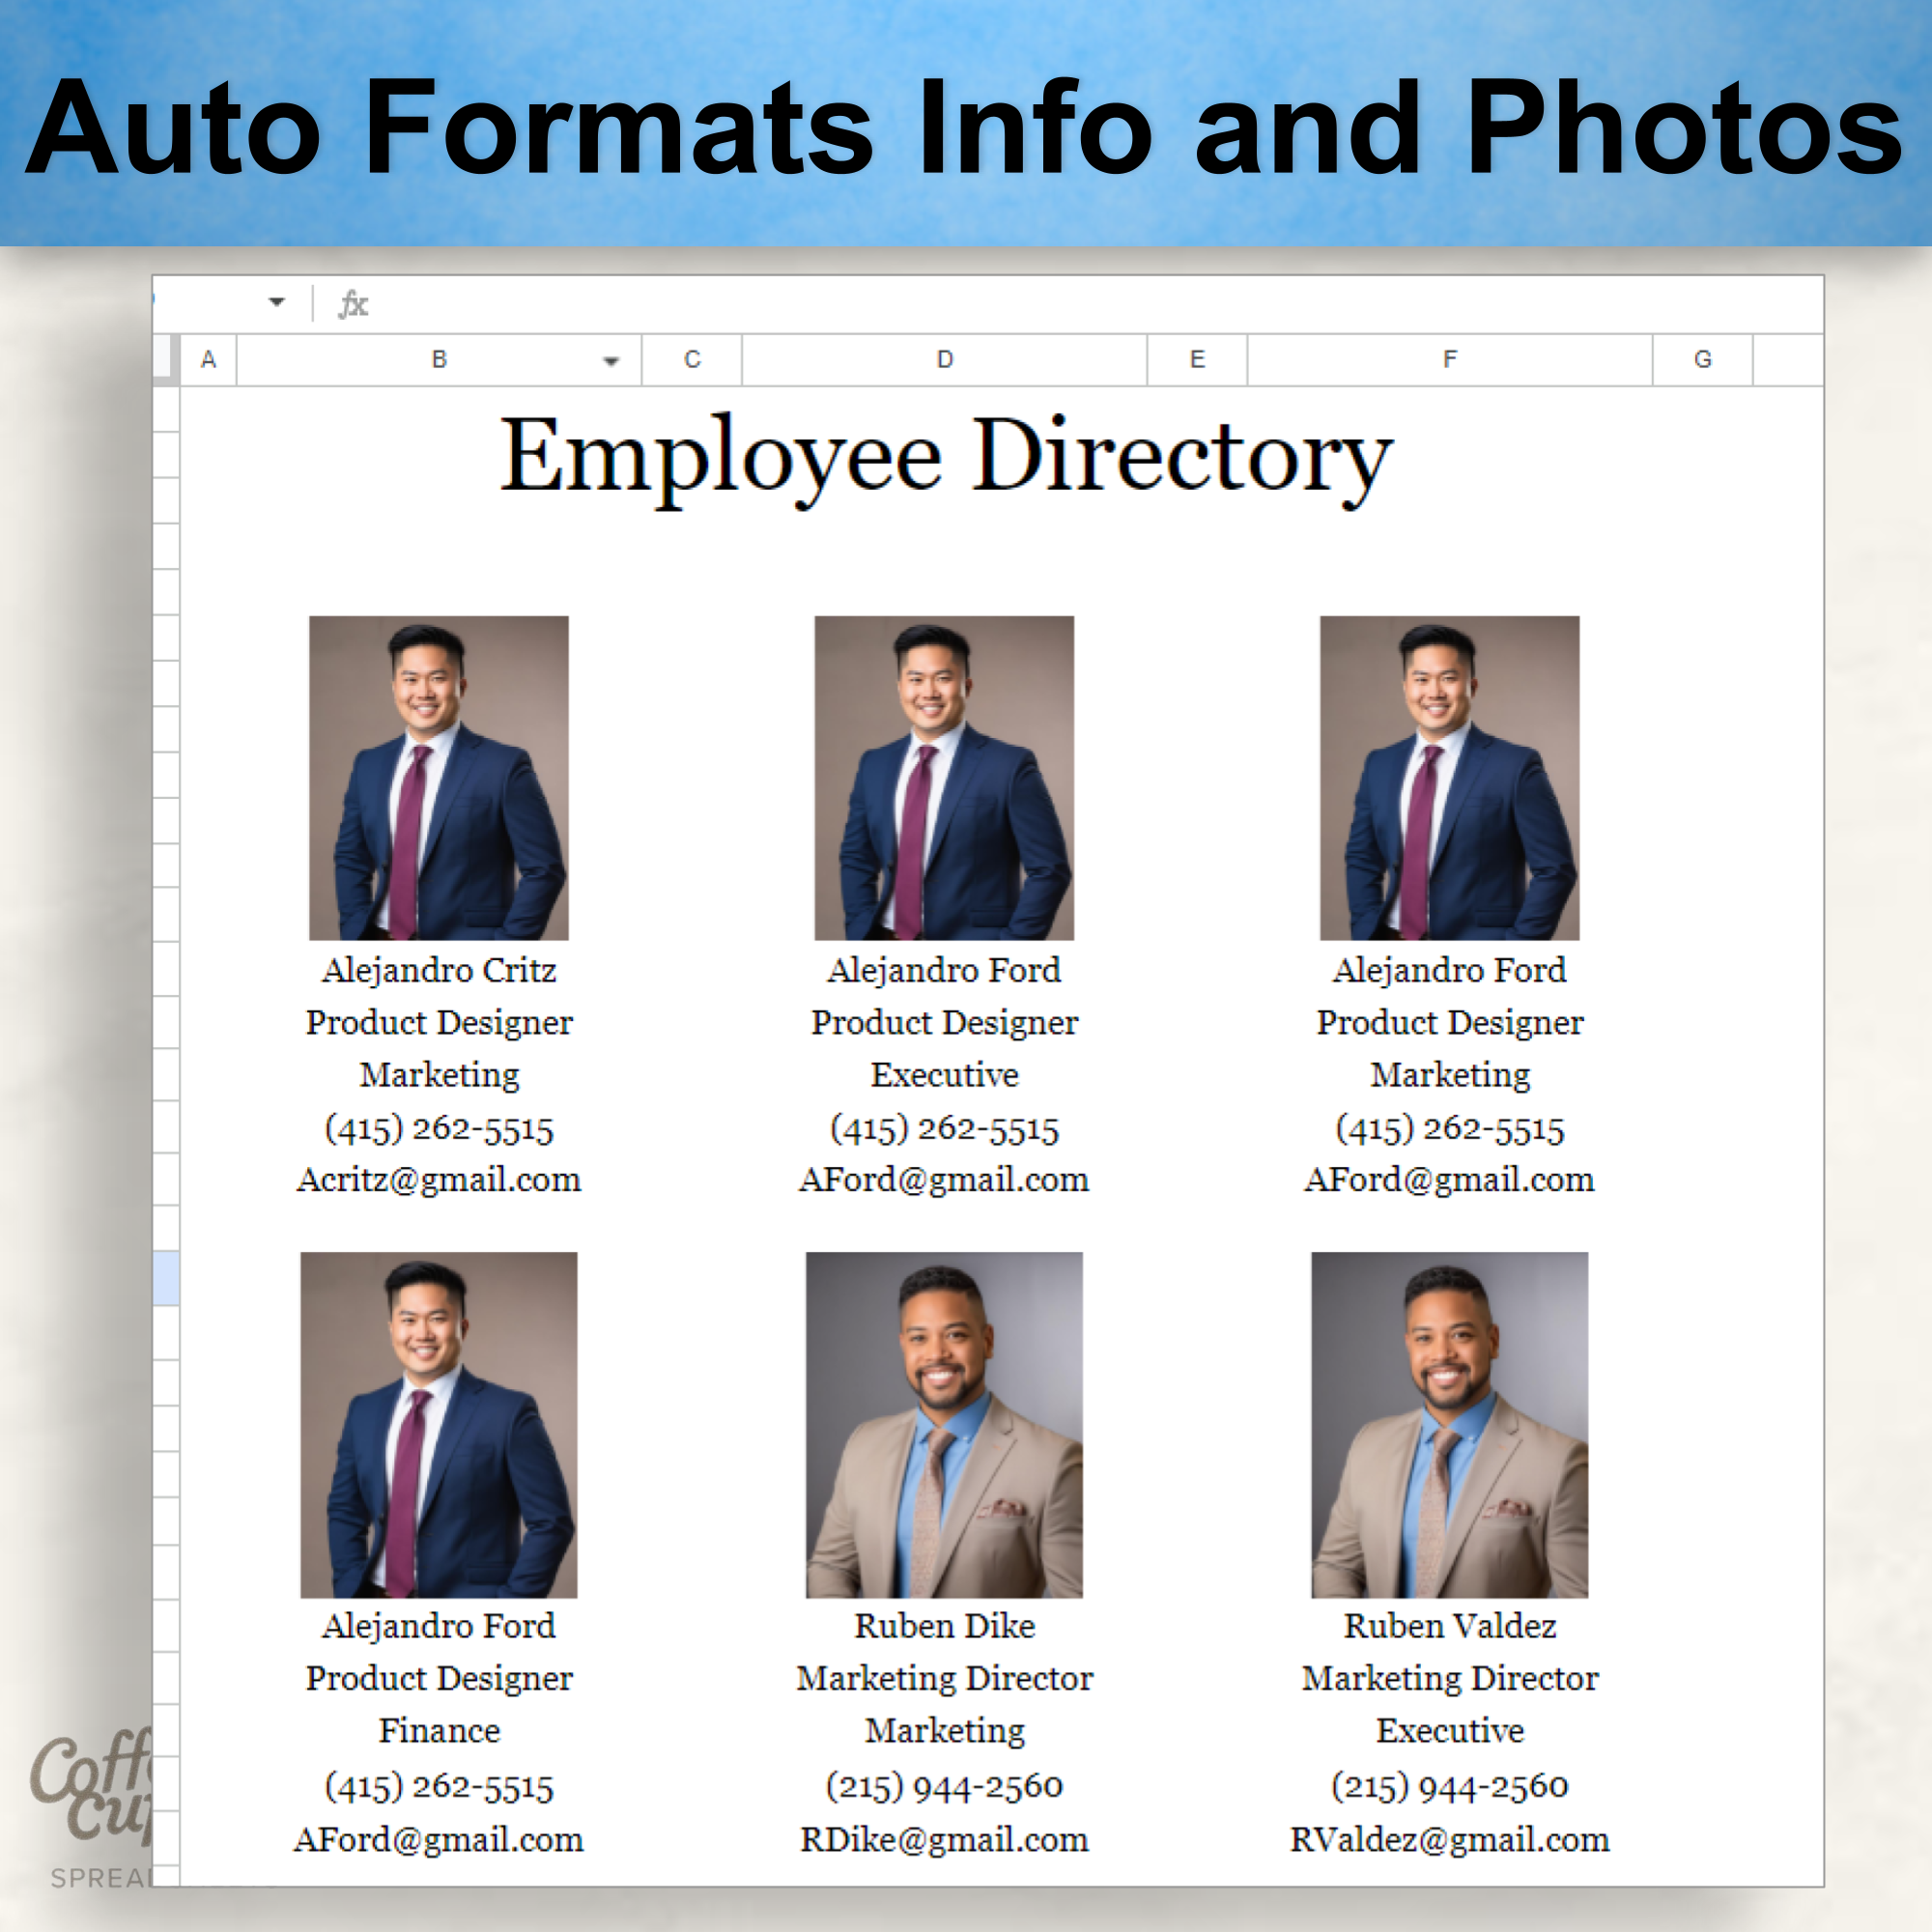Select the Alejandro Ford Executive photo
Screen dimensions: 1932x1932
tap(943, 777)
